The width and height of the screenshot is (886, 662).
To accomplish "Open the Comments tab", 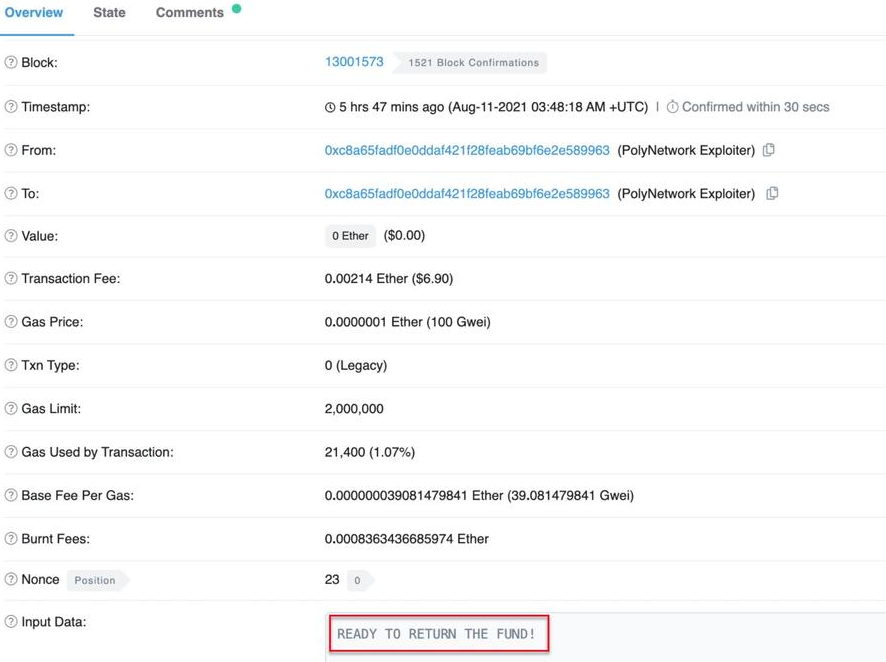I will (x=190, y=12).
